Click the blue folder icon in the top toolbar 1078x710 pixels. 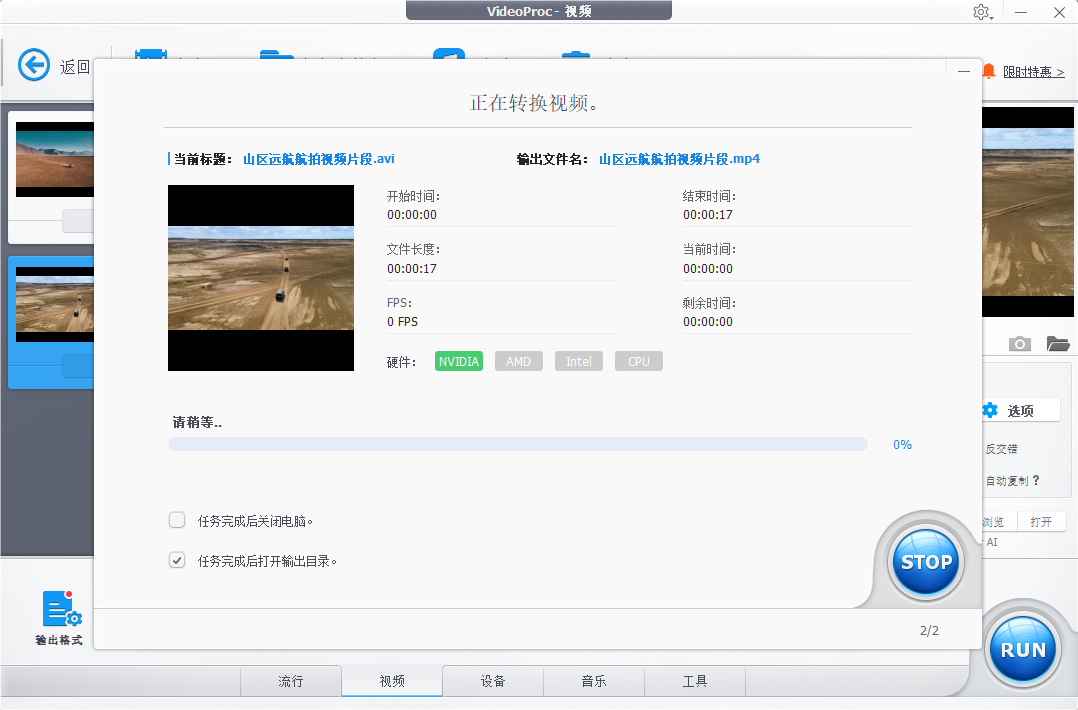(276, 55)
